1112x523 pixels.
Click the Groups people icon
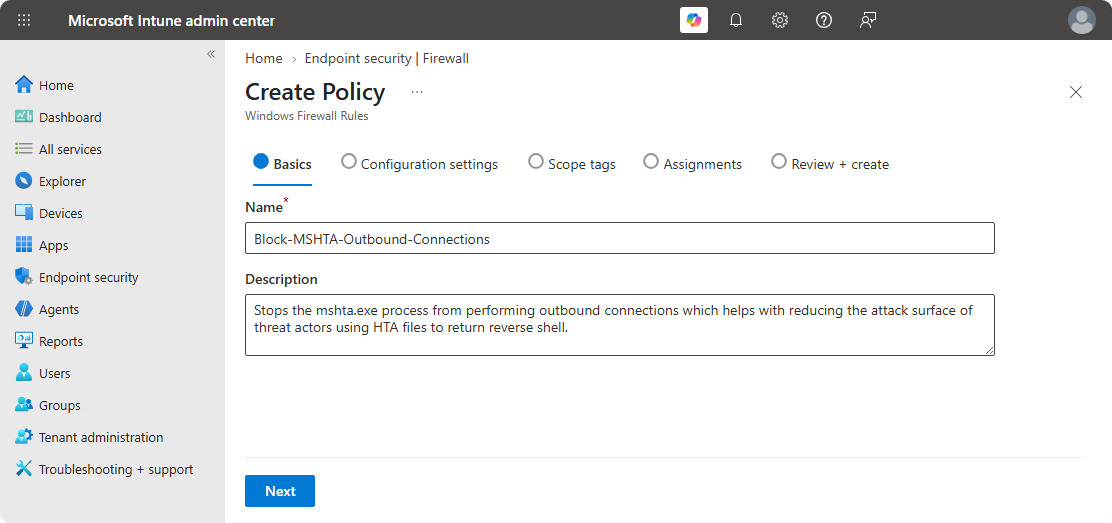click(24, 404)
